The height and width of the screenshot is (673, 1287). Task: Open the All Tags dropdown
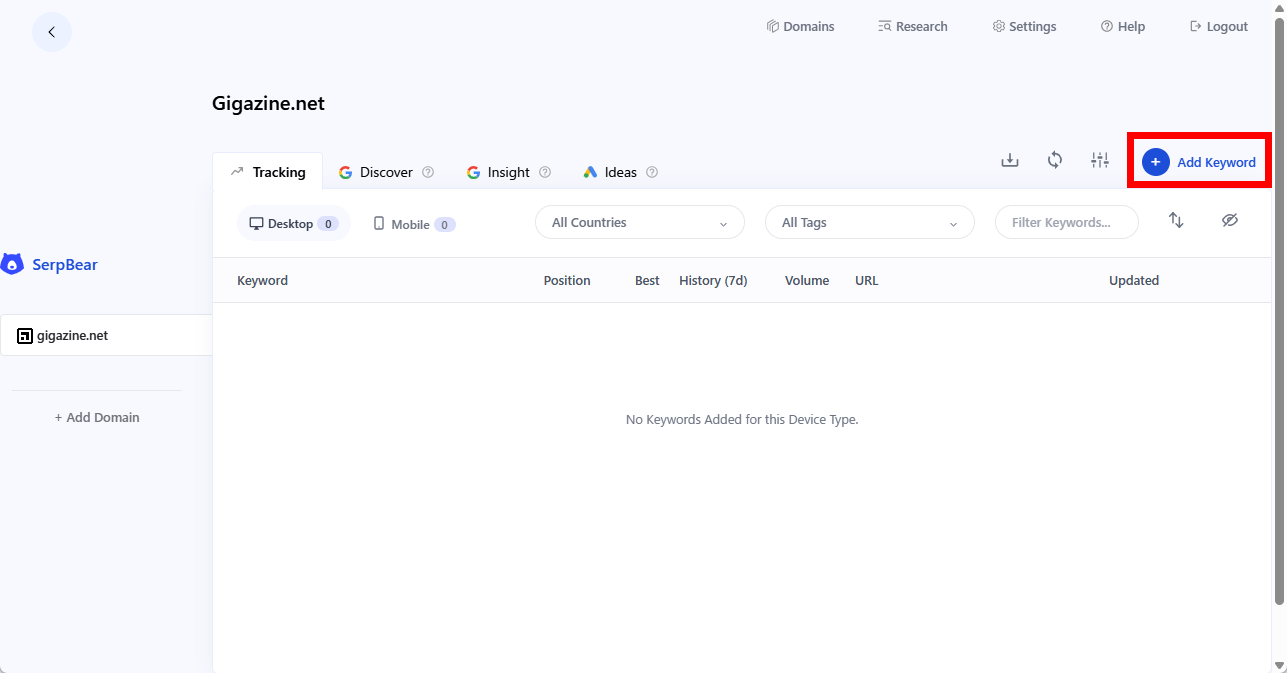pos(869,223)
